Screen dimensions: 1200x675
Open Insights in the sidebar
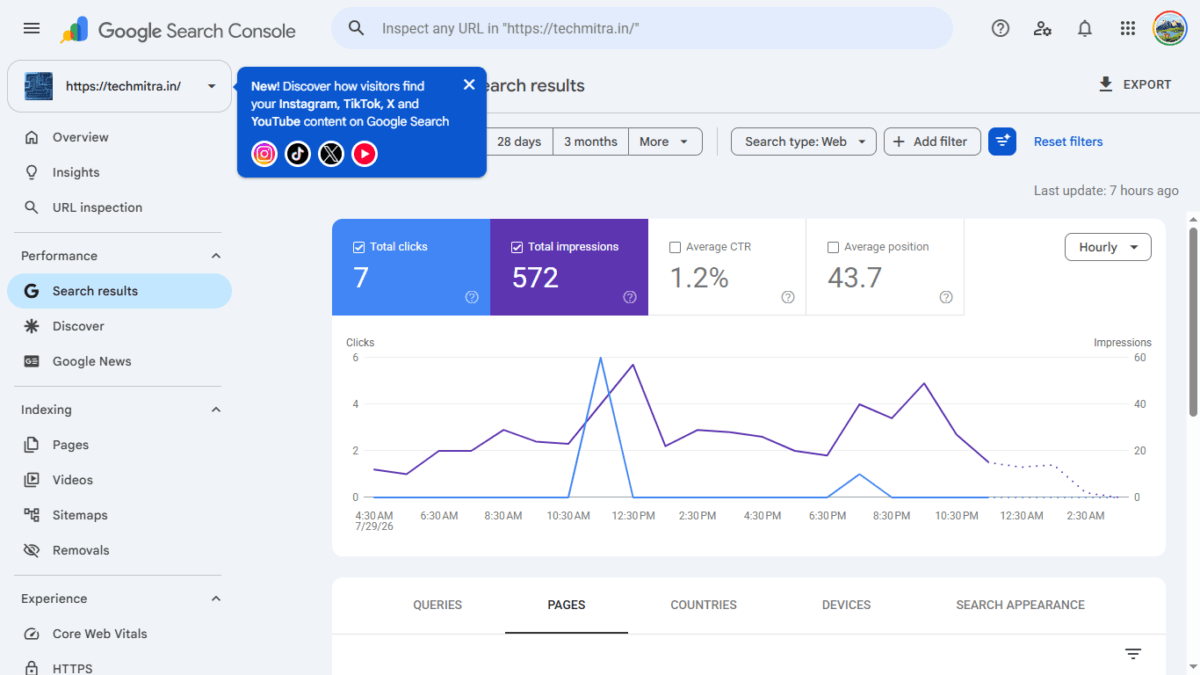point(119,172)
